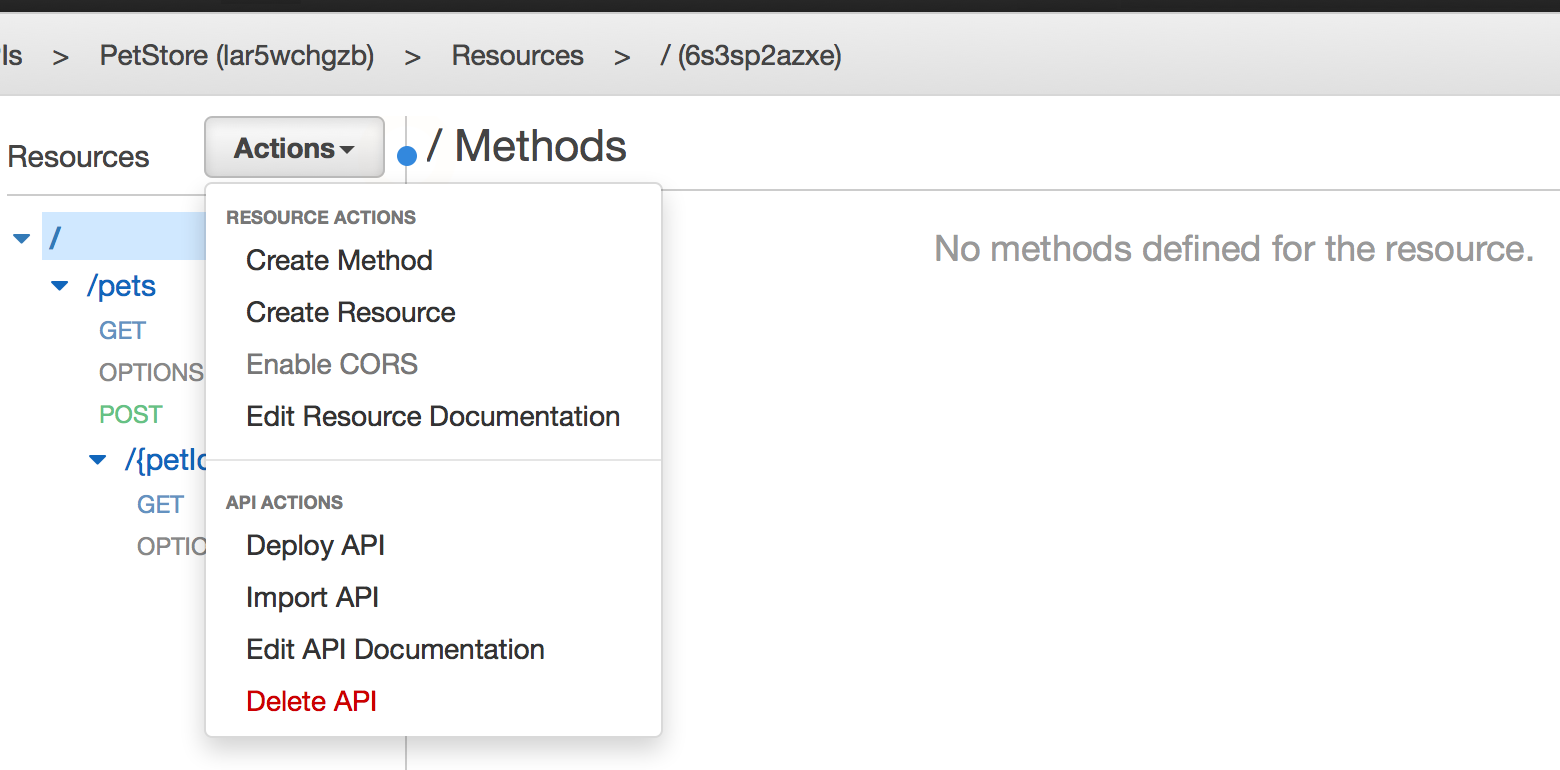Select Deploy API from the menu
1560x770 pixels.
point(315,545)
